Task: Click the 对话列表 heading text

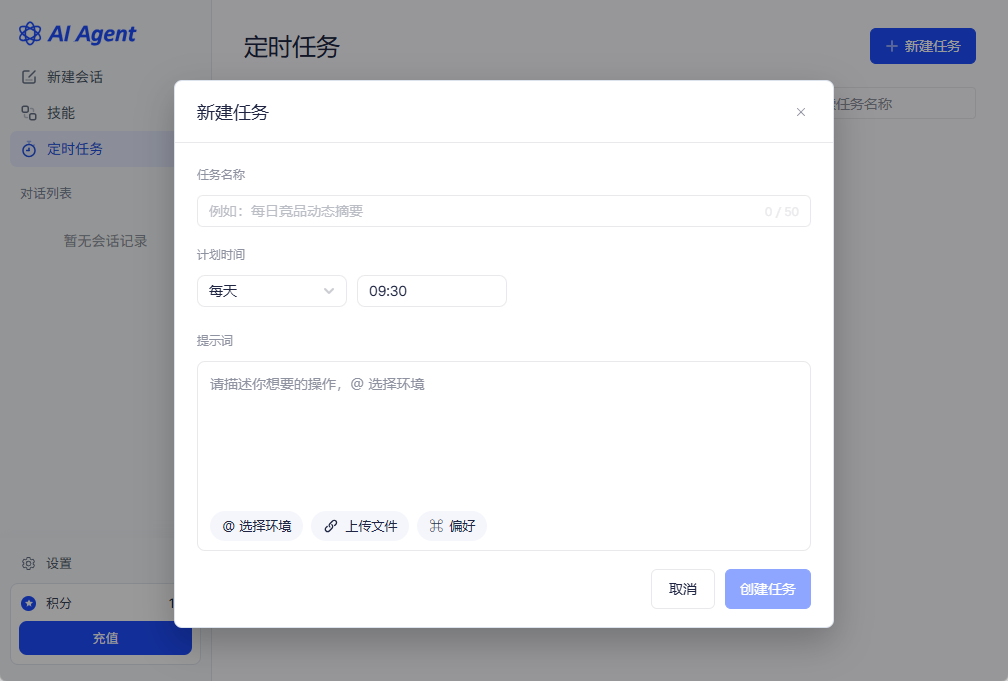Action: coord(46,194)
